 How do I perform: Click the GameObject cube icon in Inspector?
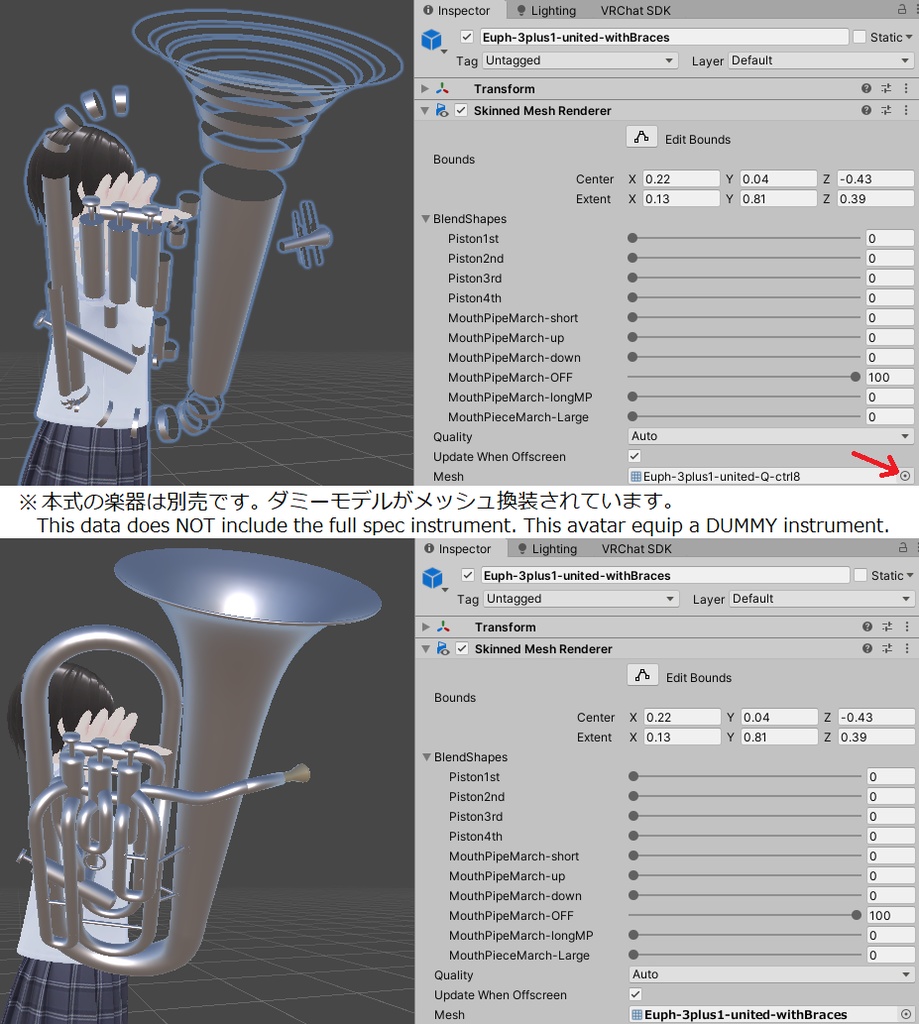click(431, 39)
